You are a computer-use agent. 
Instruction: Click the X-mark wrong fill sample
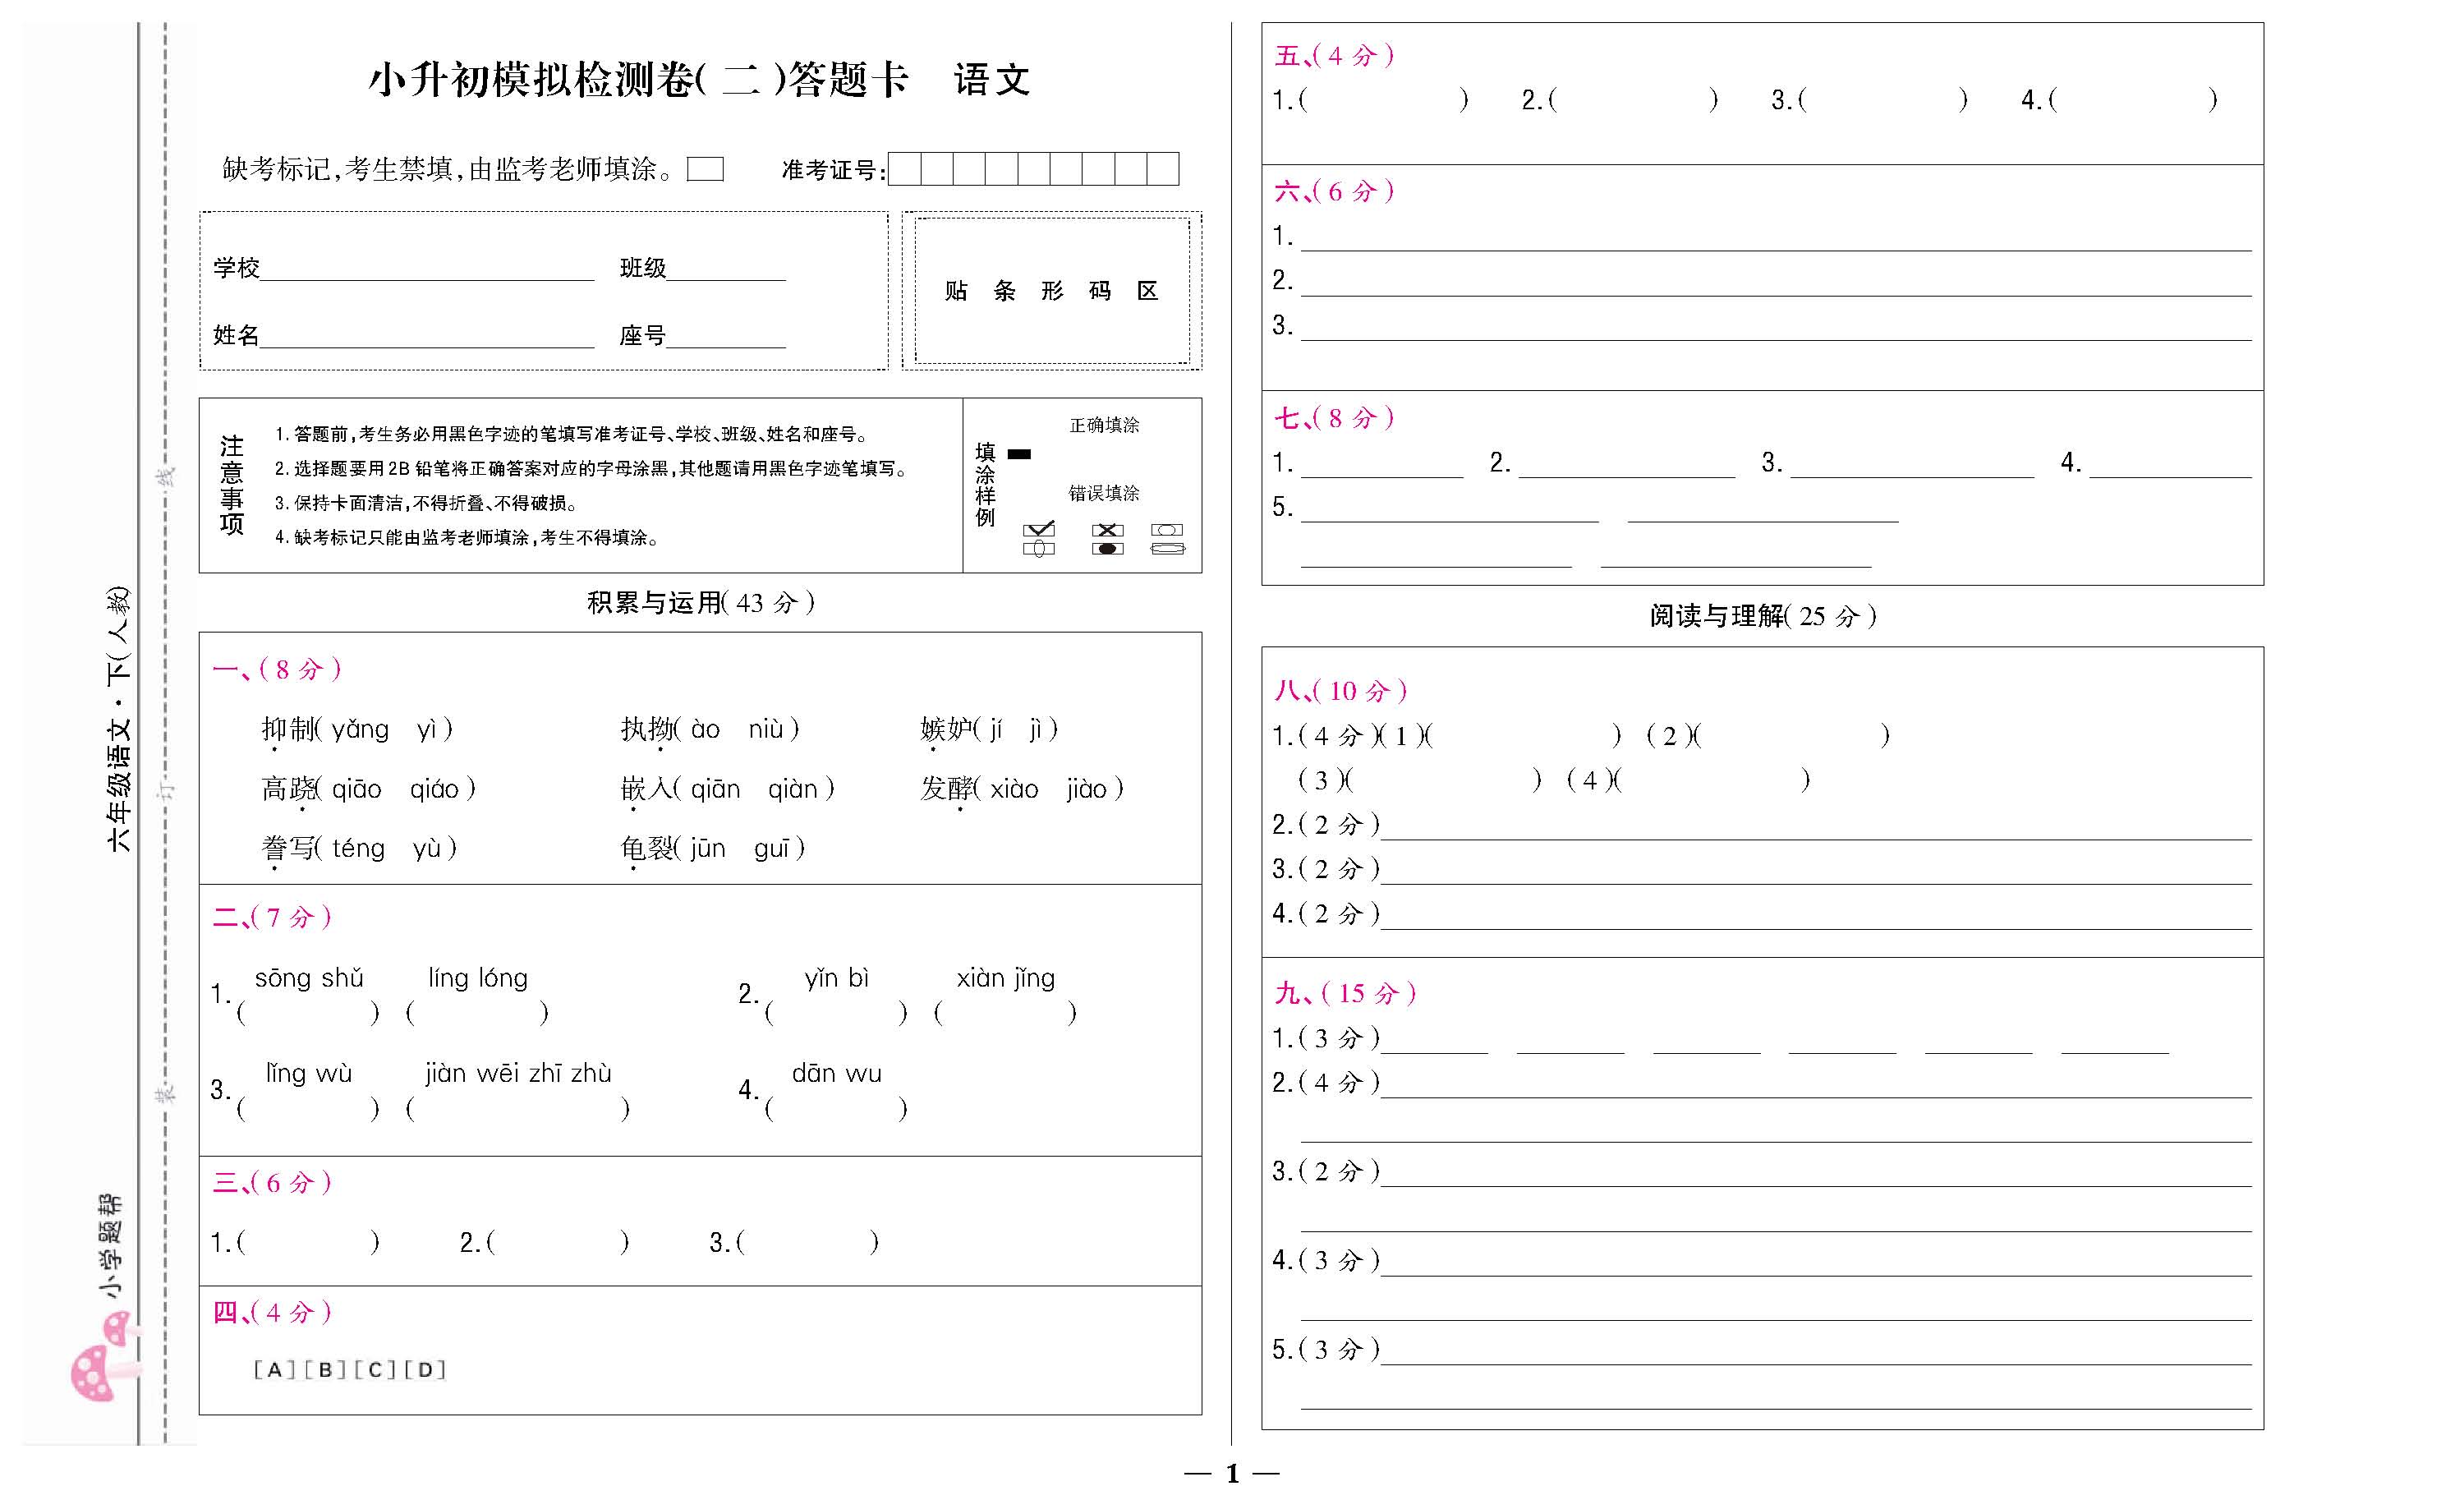(1107, 530)
